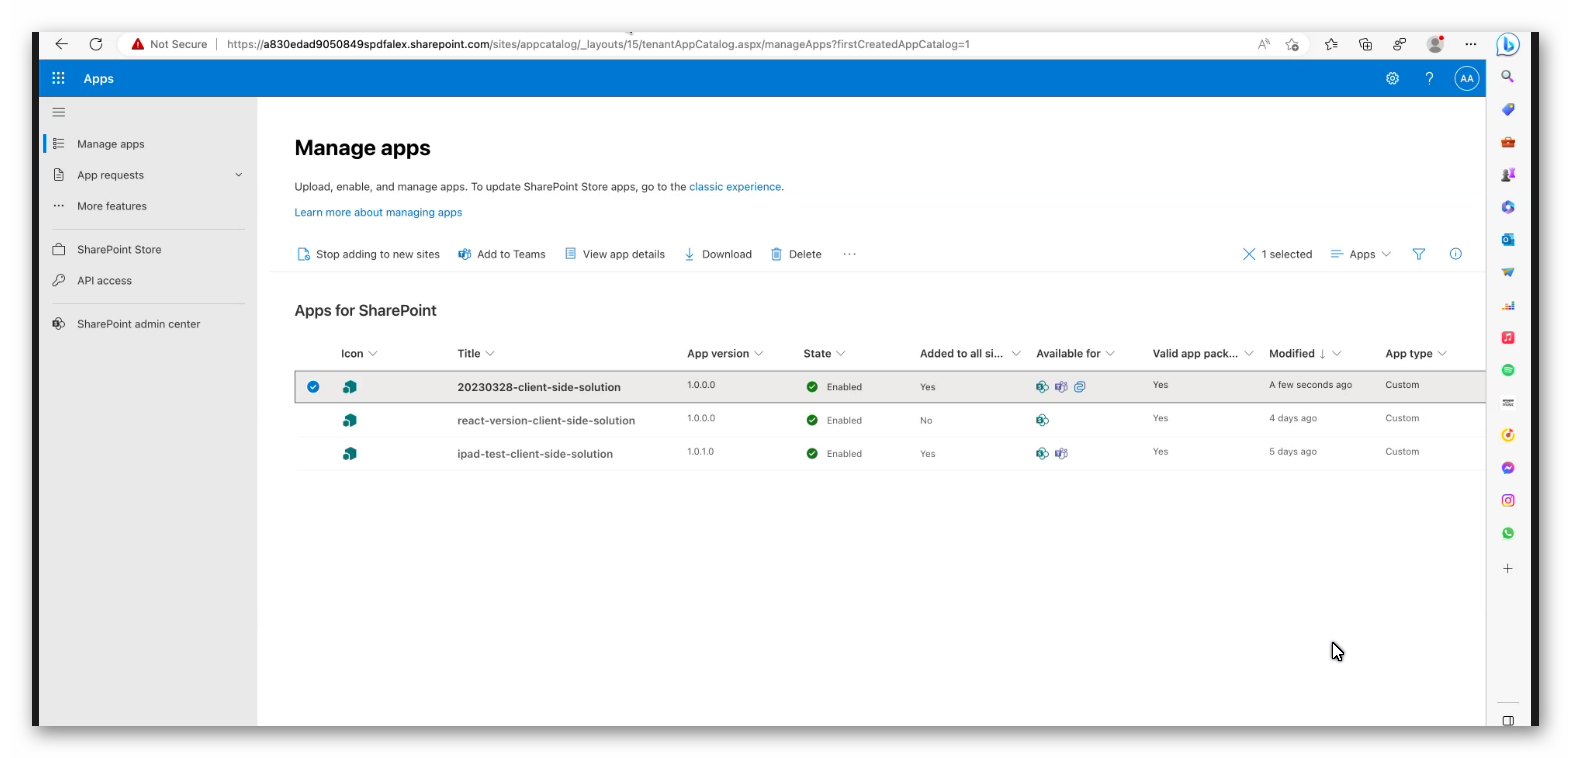Deselect the 20230328-client-side-solution row checkbox
This screenshot has height=758, width=1571.
point(313,387)
